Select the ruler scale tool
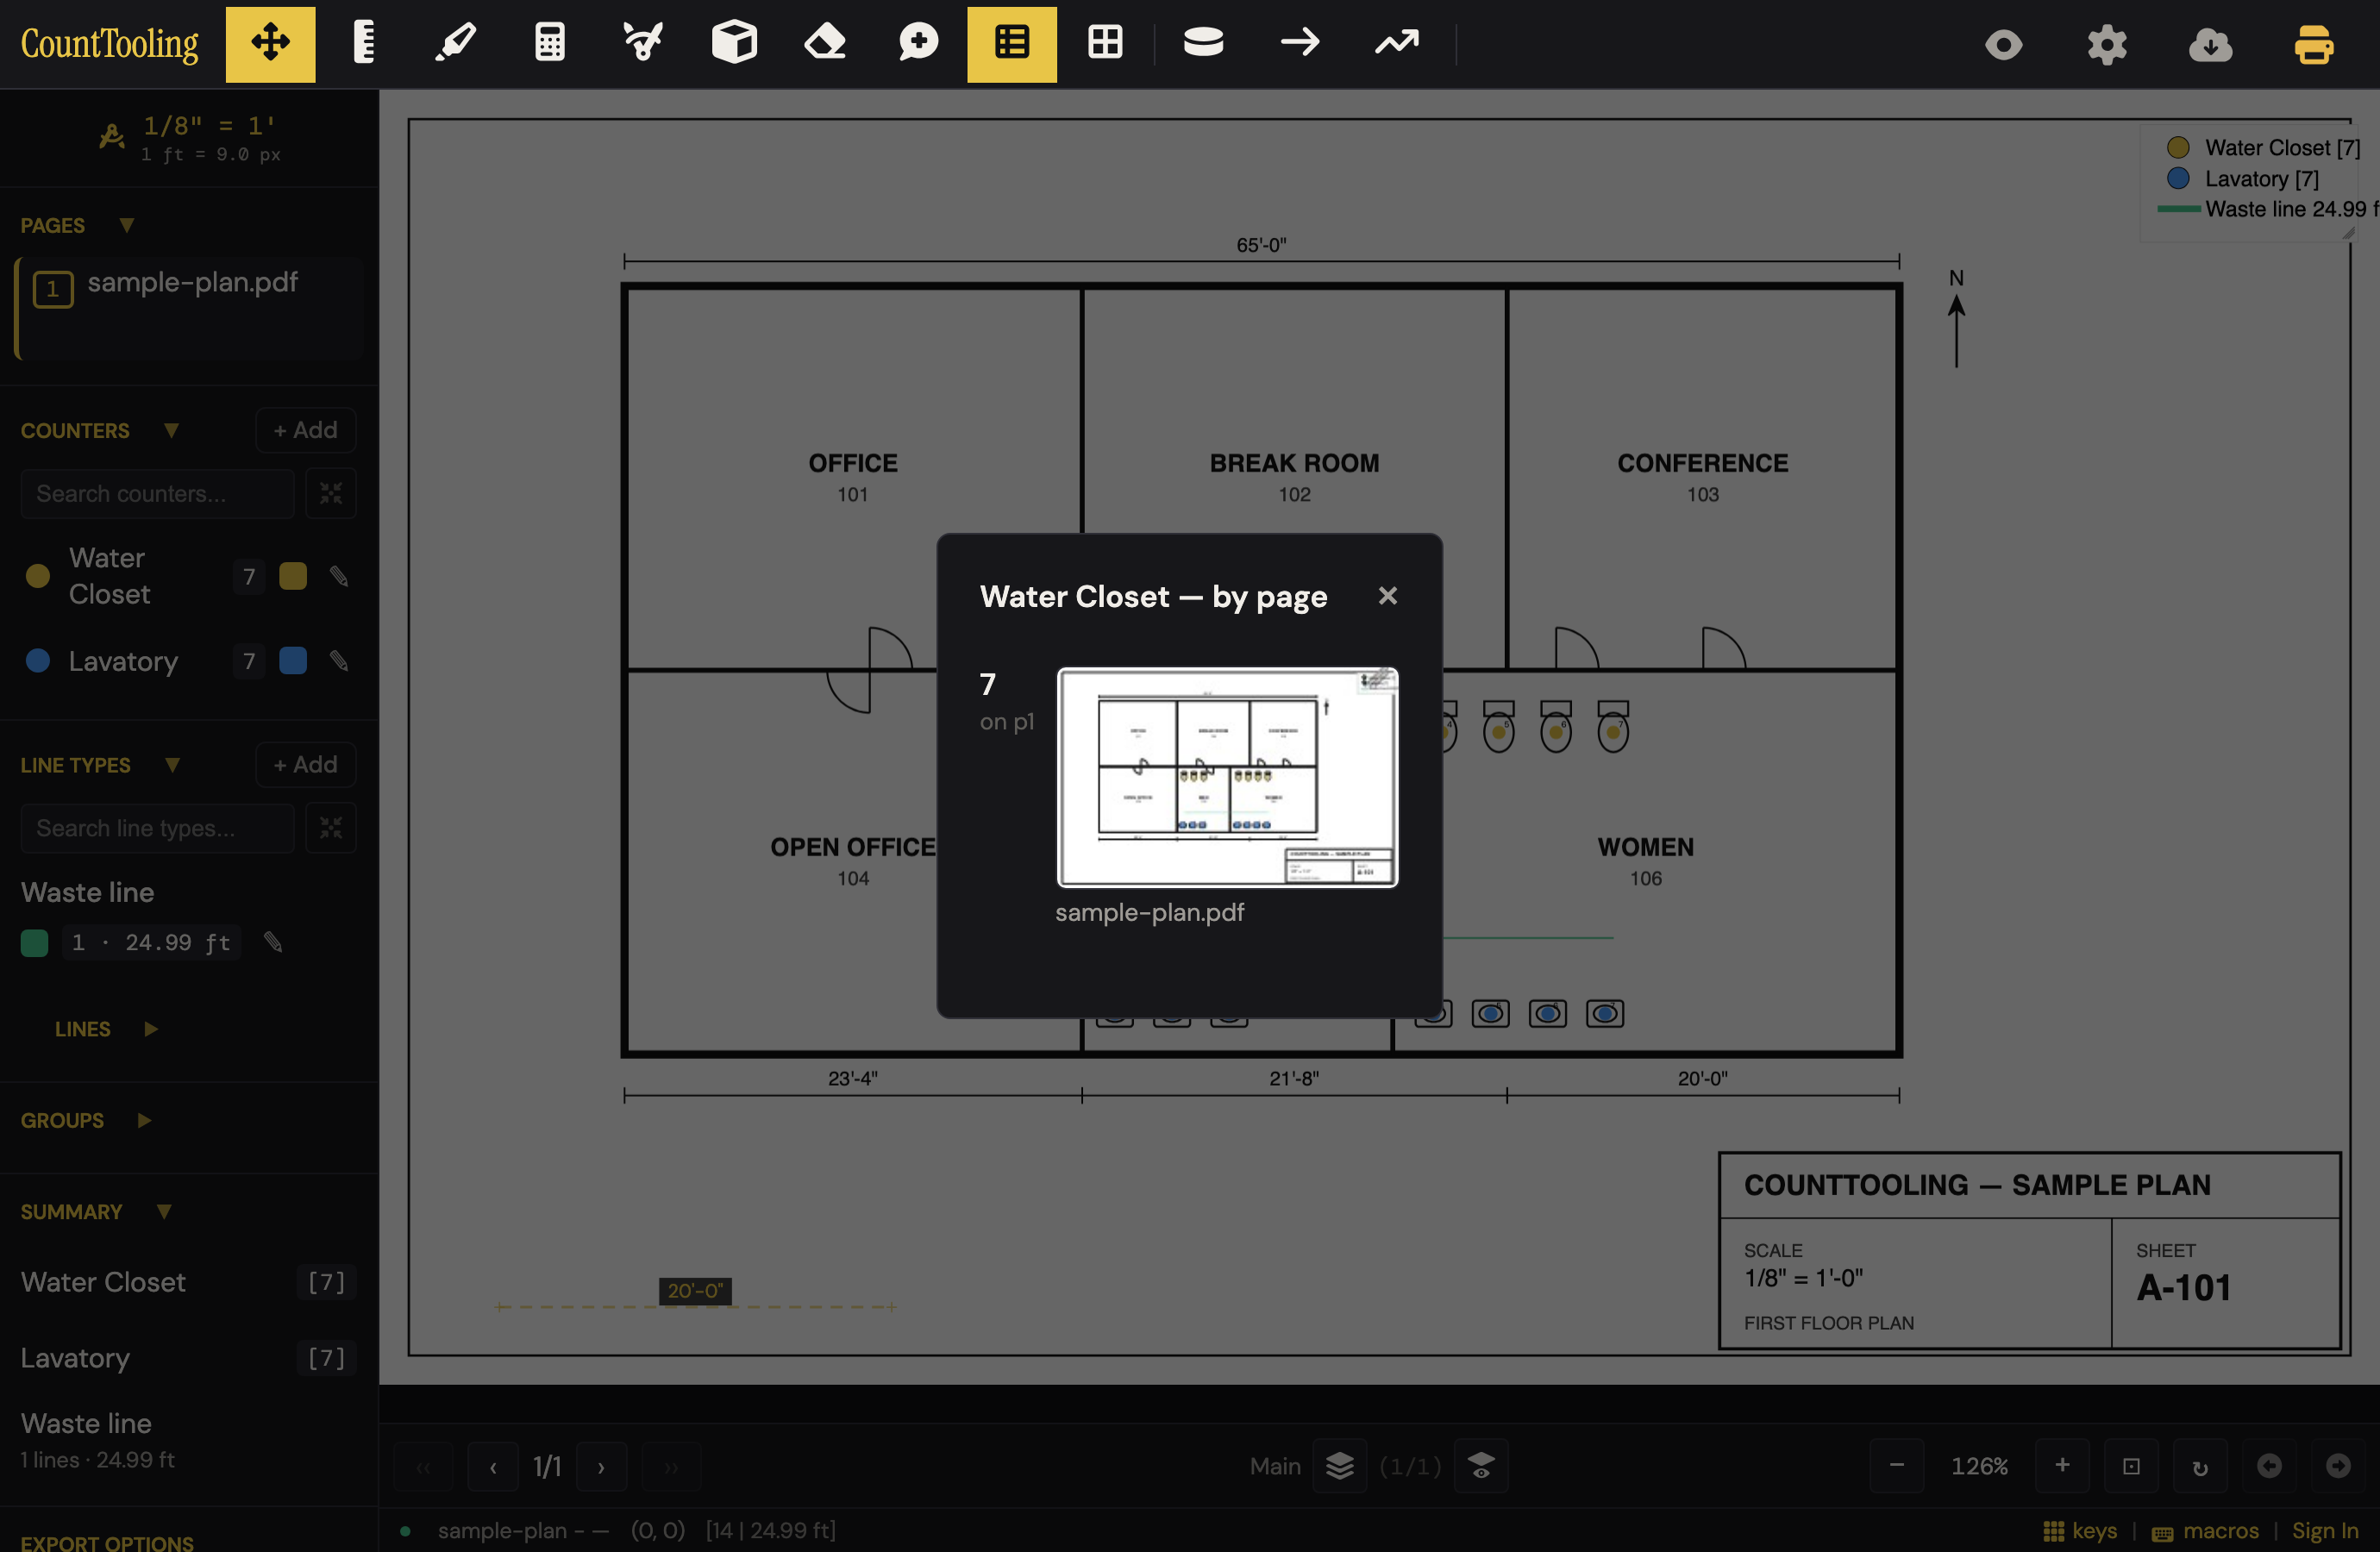Viewport: 2380px width, 1552px height. [364, 44]
